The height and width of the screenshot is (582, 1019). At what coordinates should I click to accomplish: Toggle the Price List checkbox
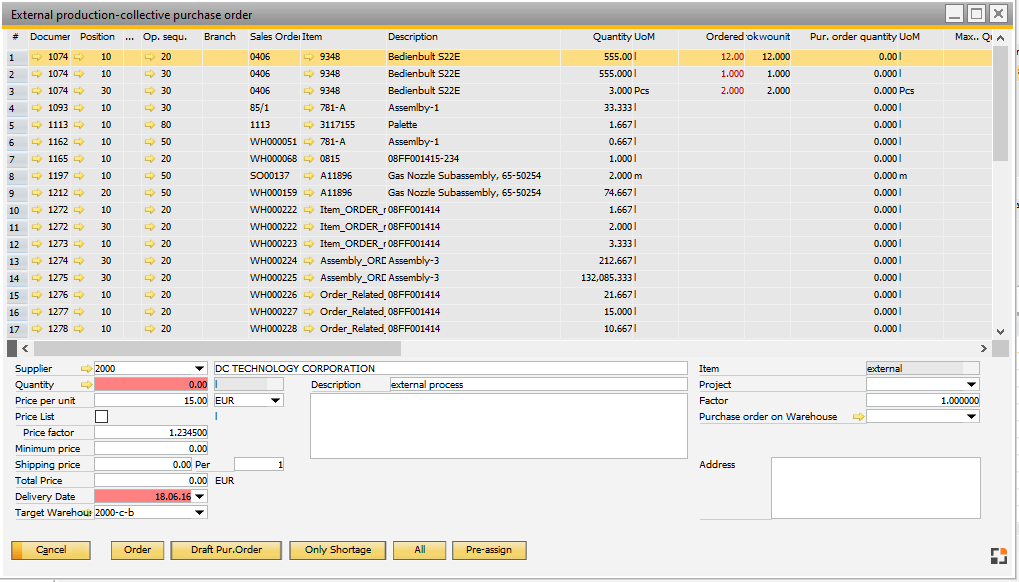pos(101,417)
